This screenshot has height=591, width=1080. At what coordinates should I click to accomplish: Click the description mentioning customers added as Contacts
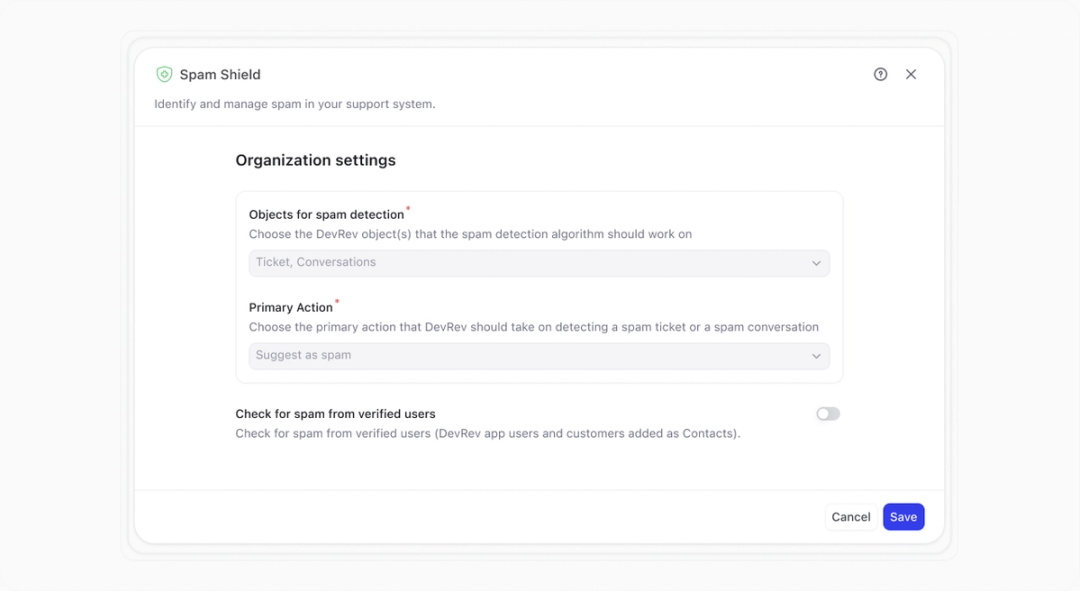click(x=487, y=434)
